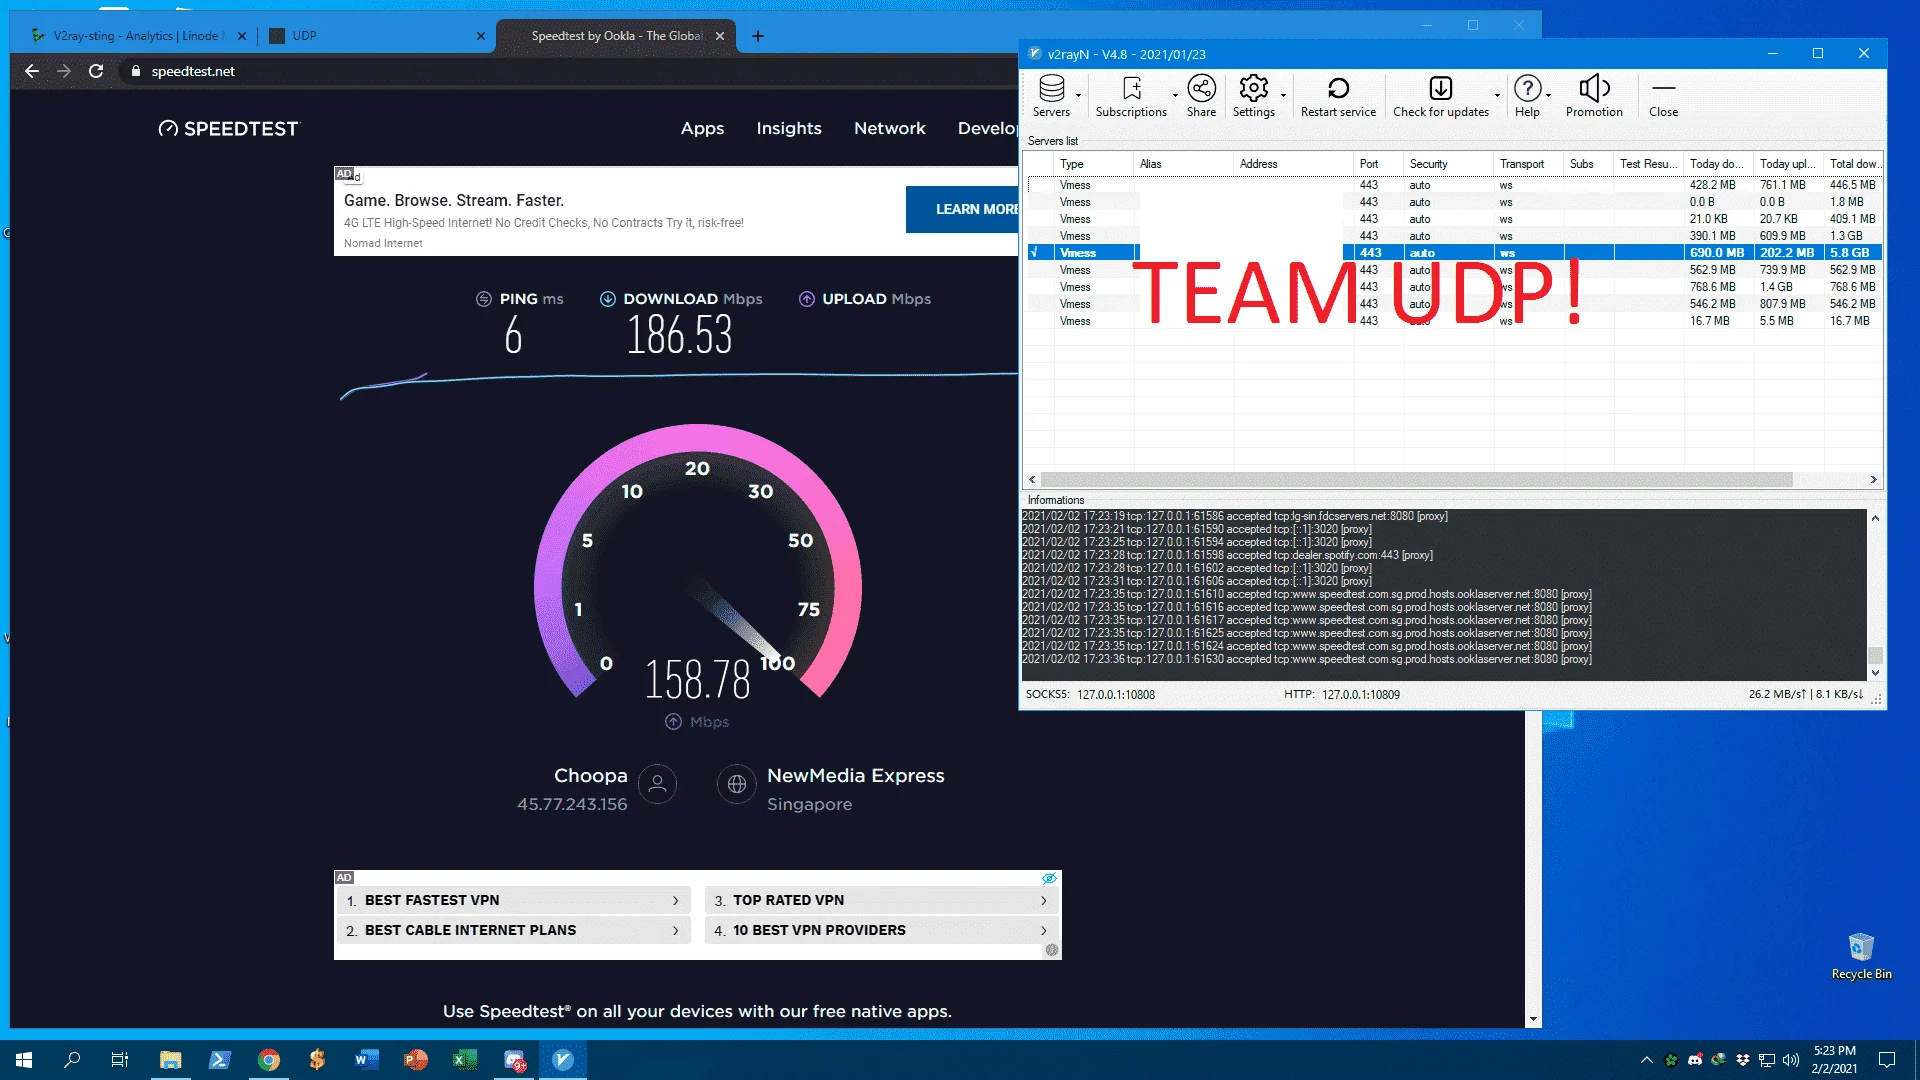Screen dimensions: 1920x1080
Task: Click server list horizontal scrollbar right arrow
Action: (1873, 480)
